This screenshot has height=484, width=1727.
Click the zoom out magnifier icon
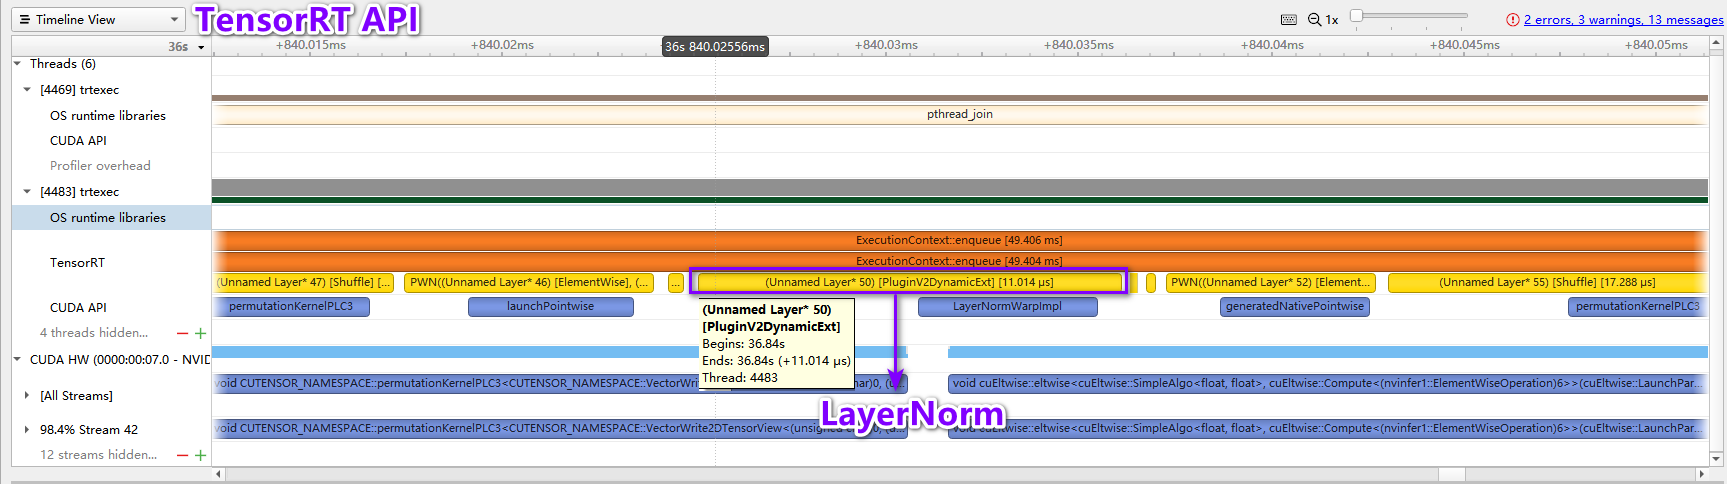coord(1315,20)
